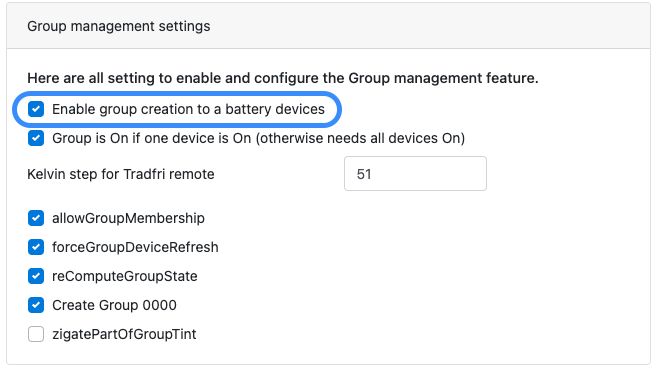Enable zigatePartOfGroupTint checkbox
The width and height of the screenshot is (659, 373).
click(x=36, y=334)
